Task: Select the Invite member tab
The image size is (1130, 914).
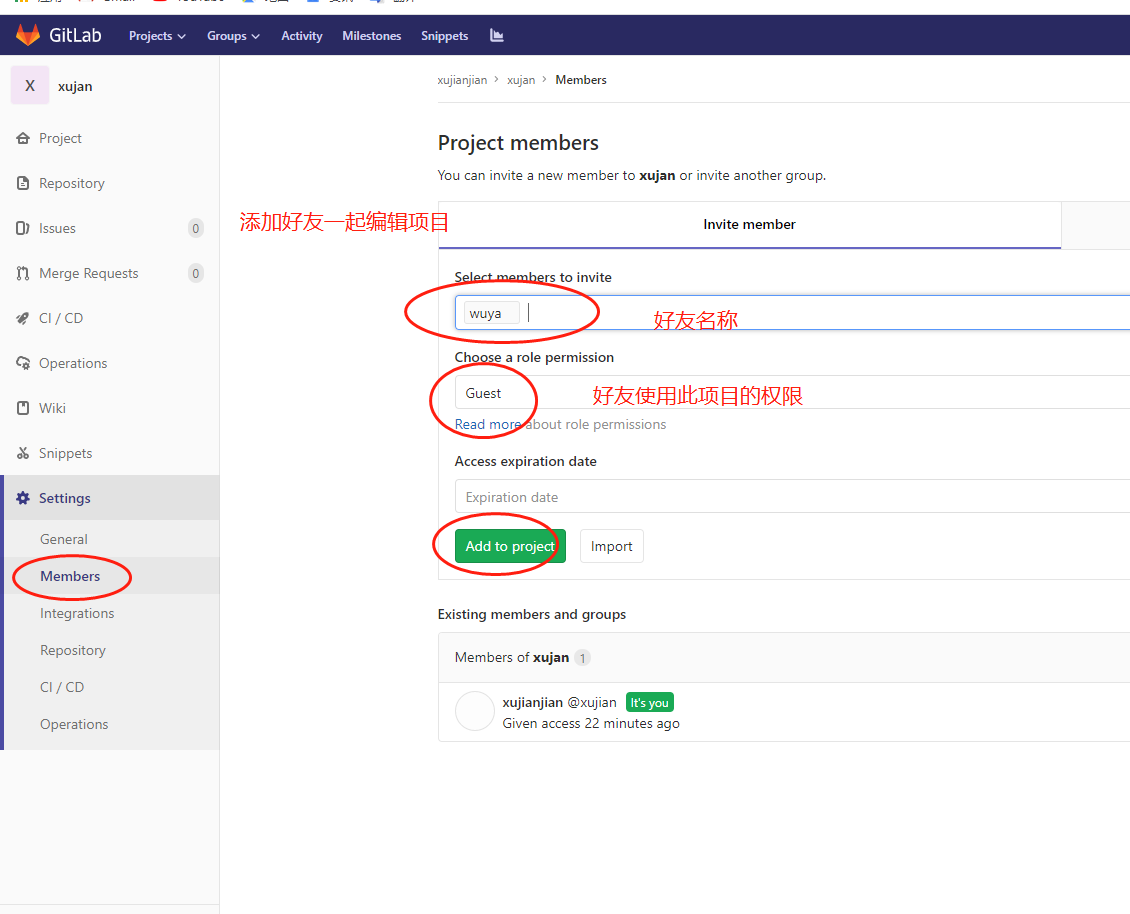Action: click(x=749, y=225)
